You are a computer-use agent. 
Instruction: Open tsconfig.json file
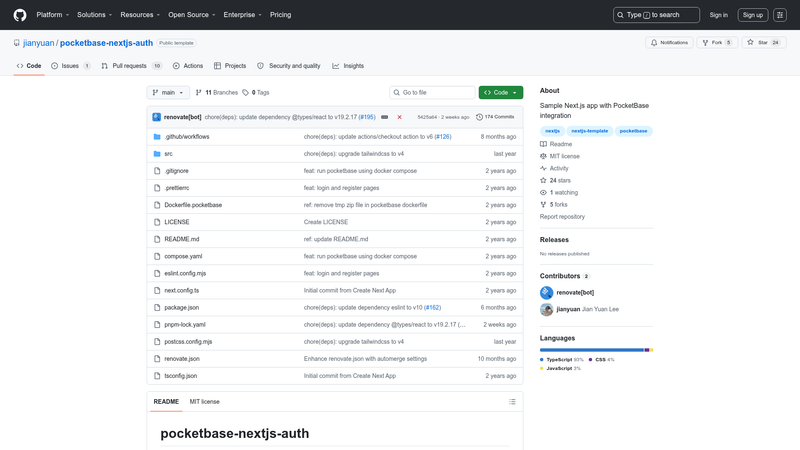point(181,376)
